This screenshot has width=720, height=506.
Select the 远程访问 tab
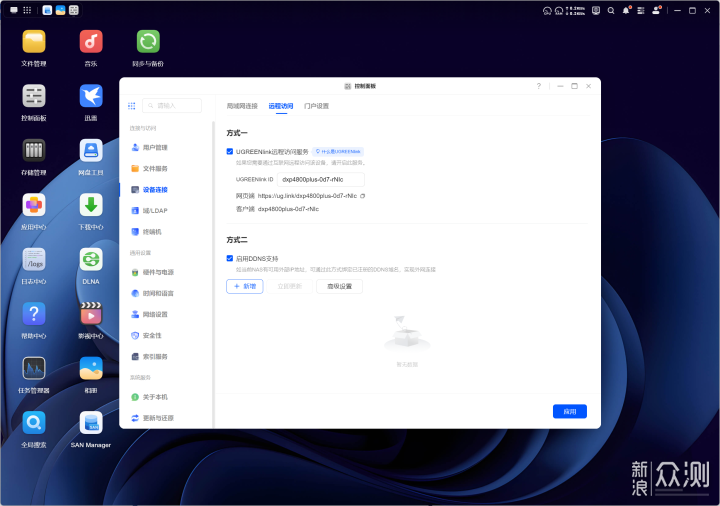point(281,106)
